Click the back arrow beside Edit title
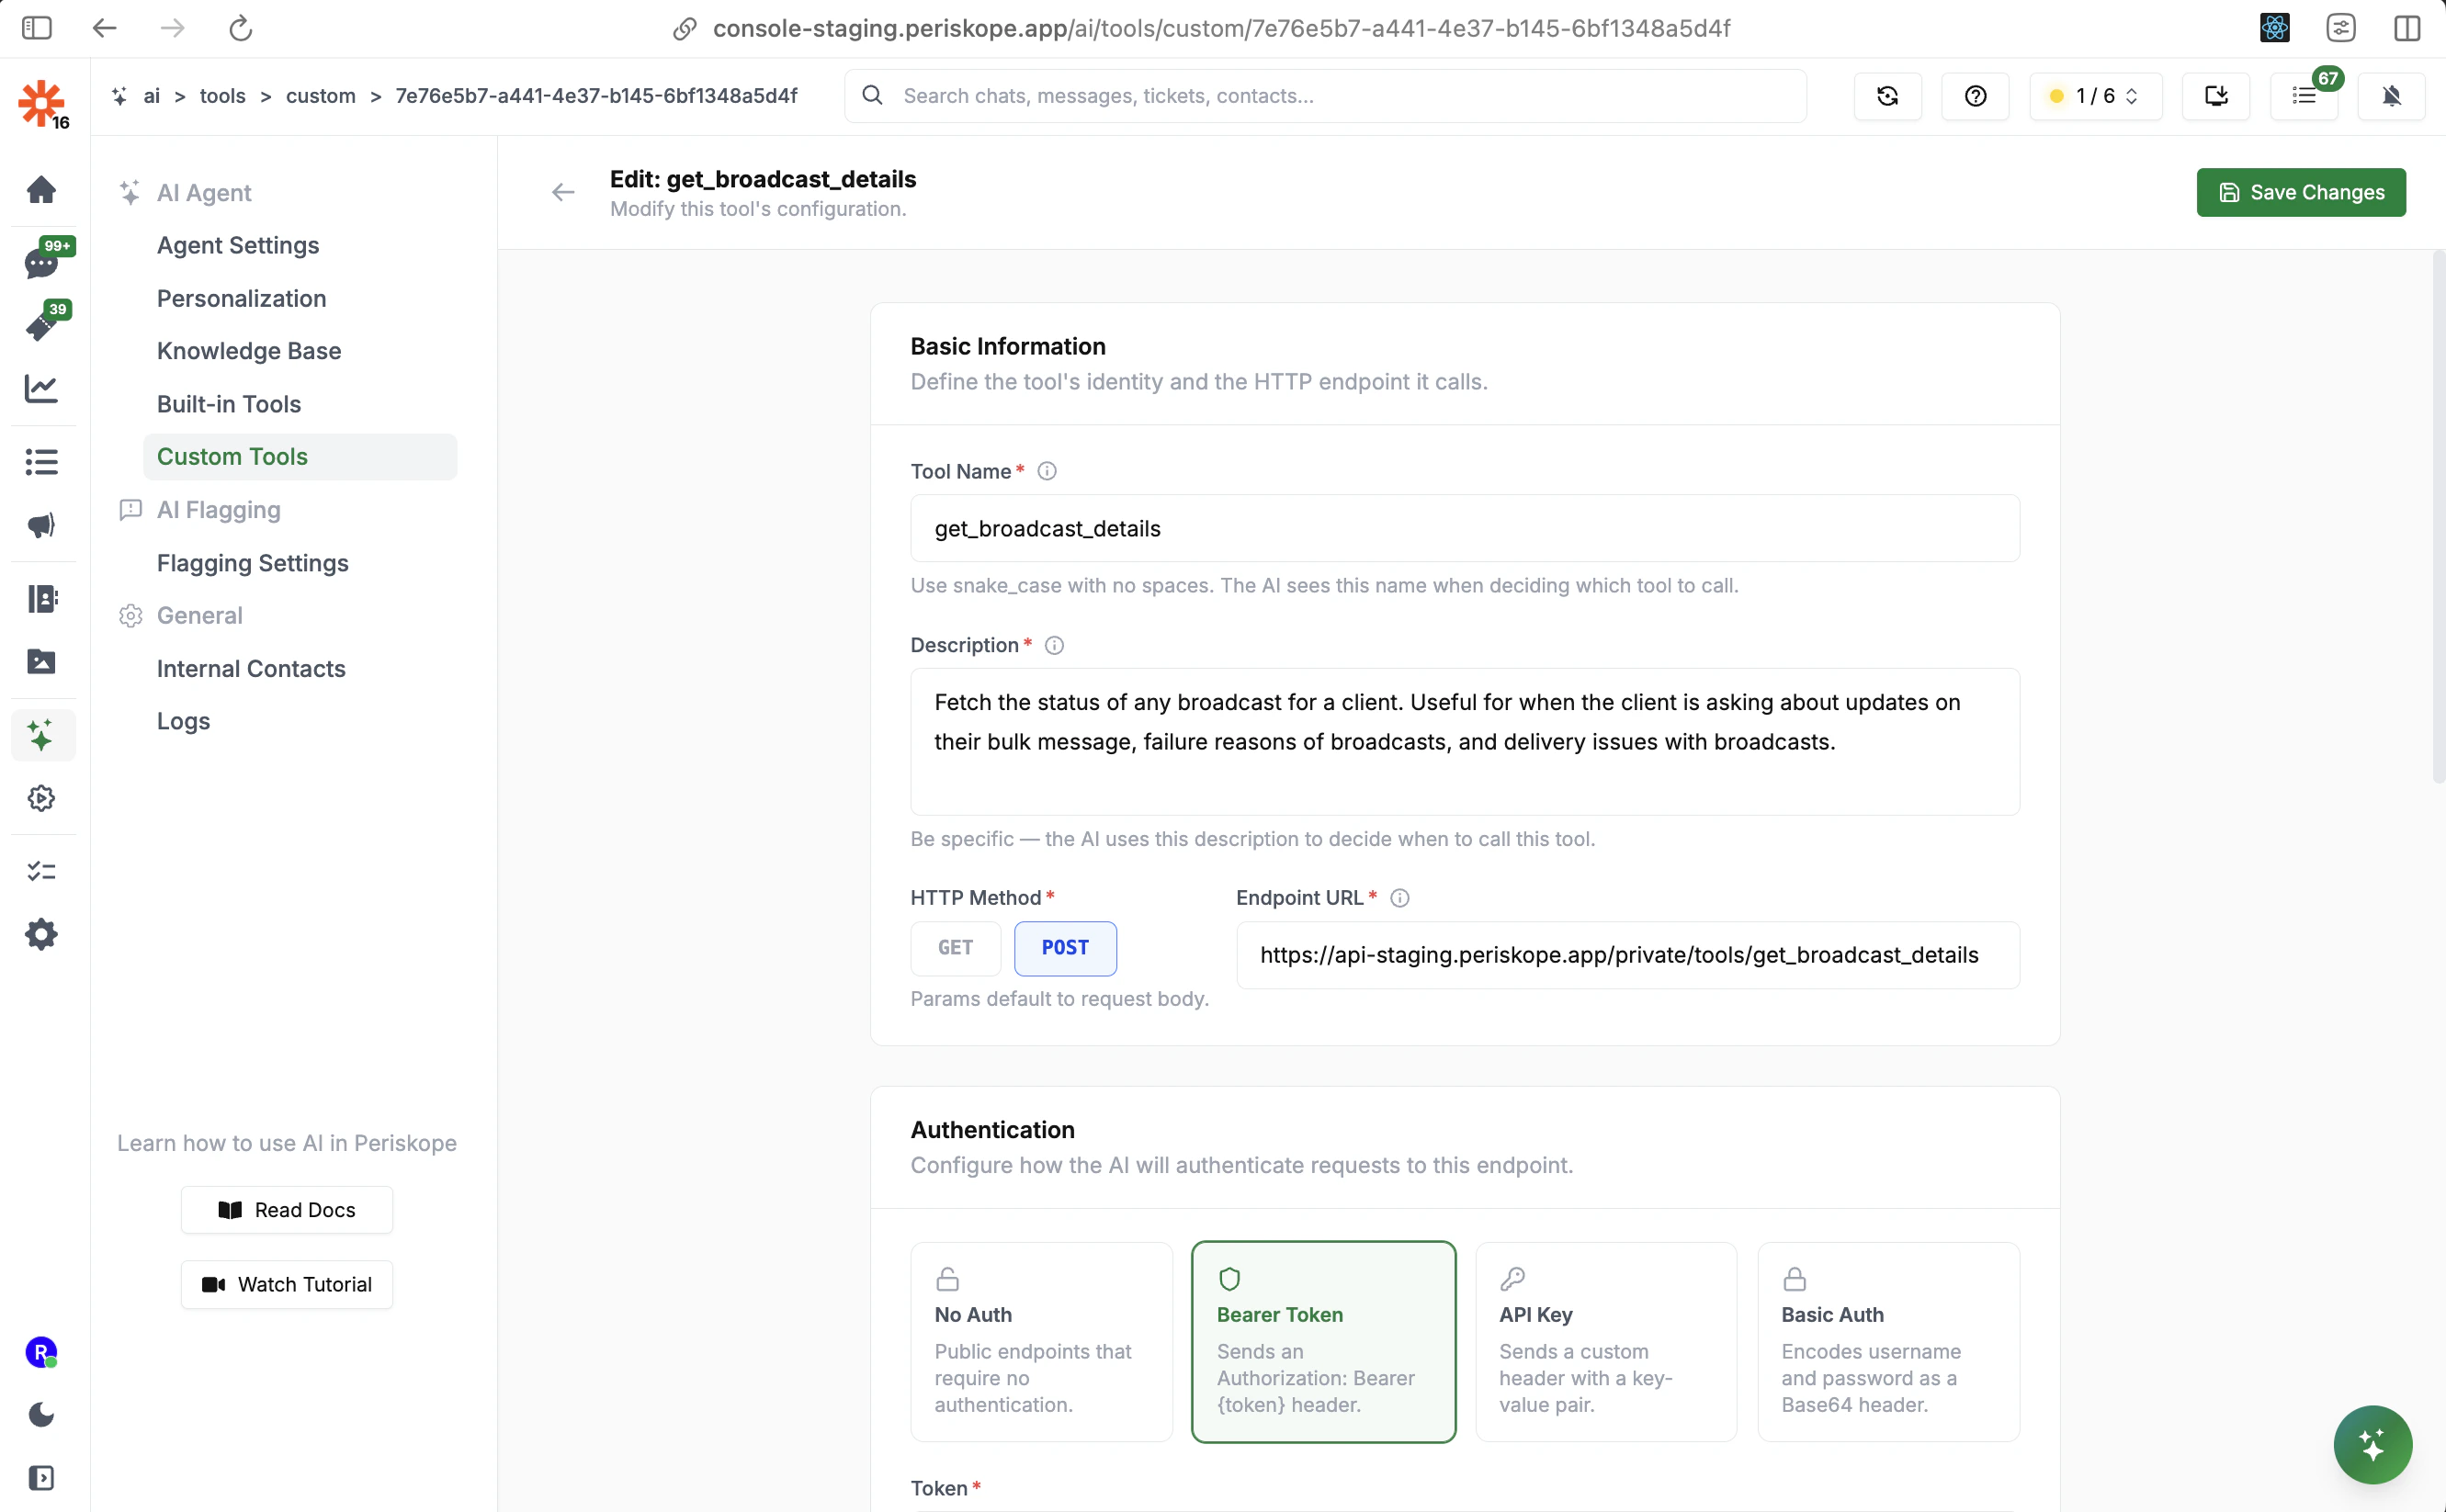Image resolution: width=2446 pixels, height=1512 pixels. 563,192
